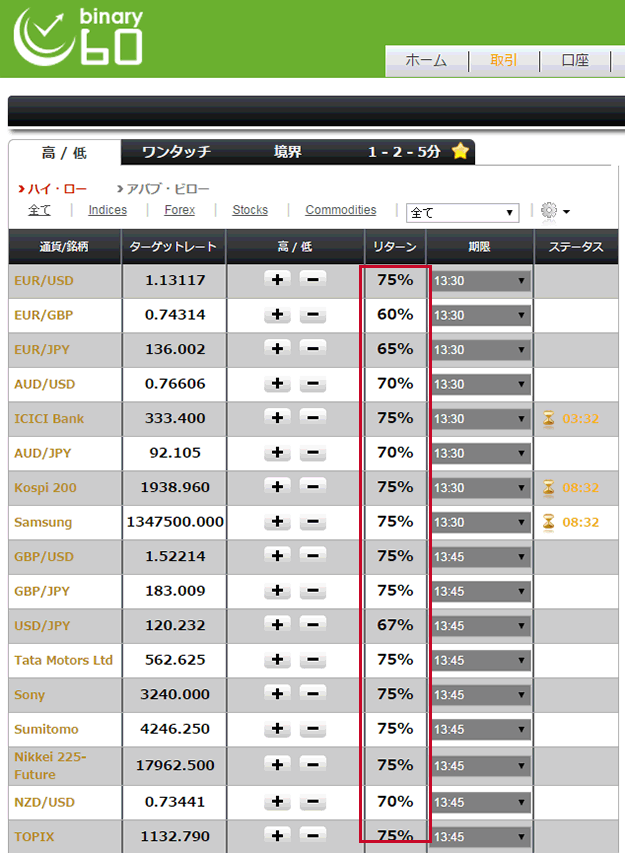Screen dimensions: 625x853
Task: Click the hourglass icon in ICICI Bank row
Action: [548, 419]
